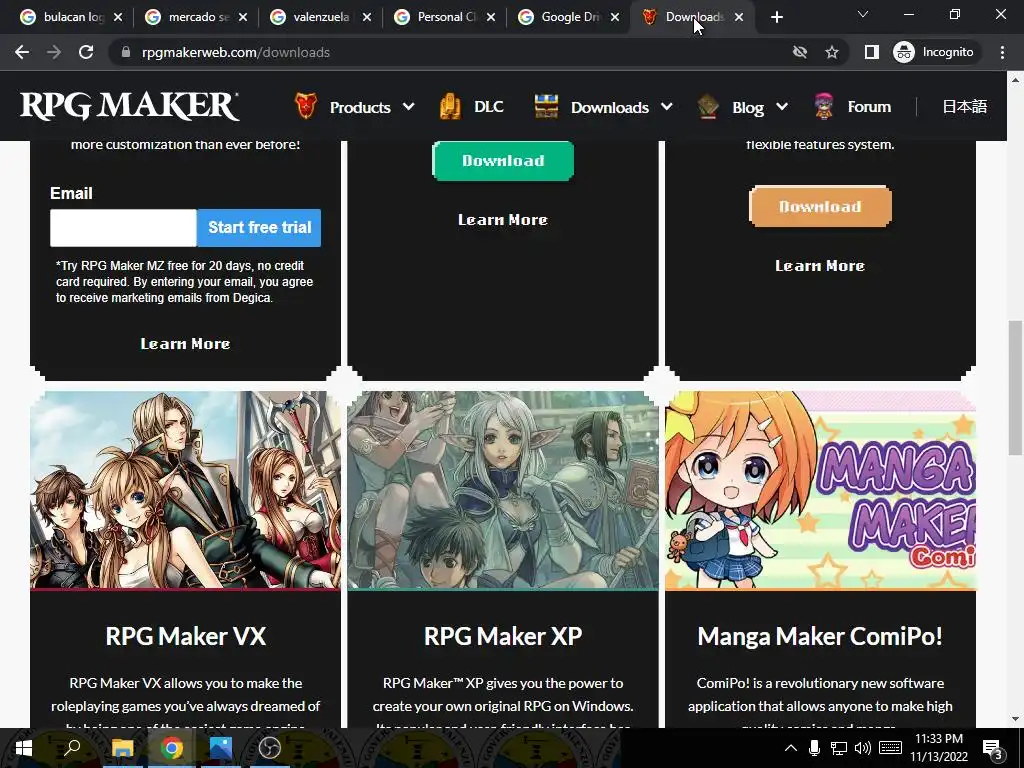Close the Google Drive tab

[615, 18]
